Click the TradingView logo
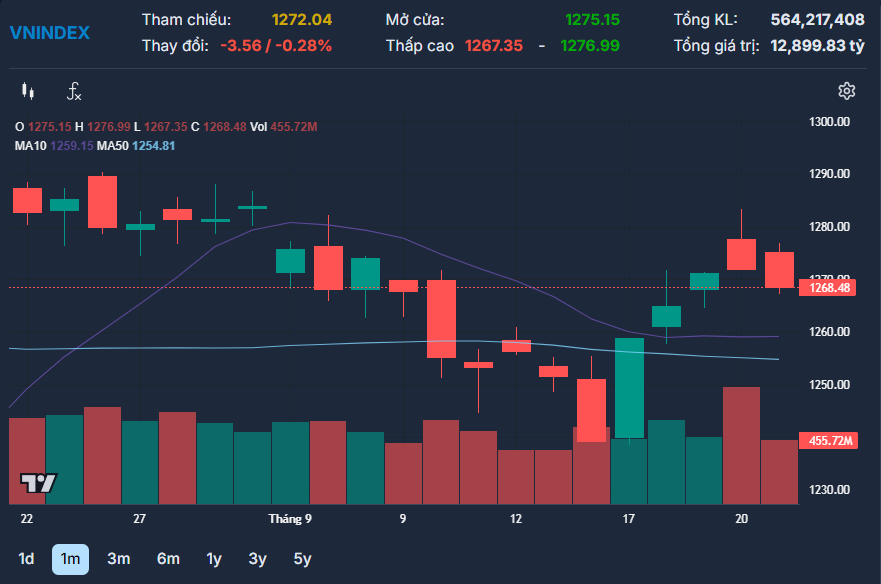The width and height of the screenshot is (881, 584). [38, 483]
